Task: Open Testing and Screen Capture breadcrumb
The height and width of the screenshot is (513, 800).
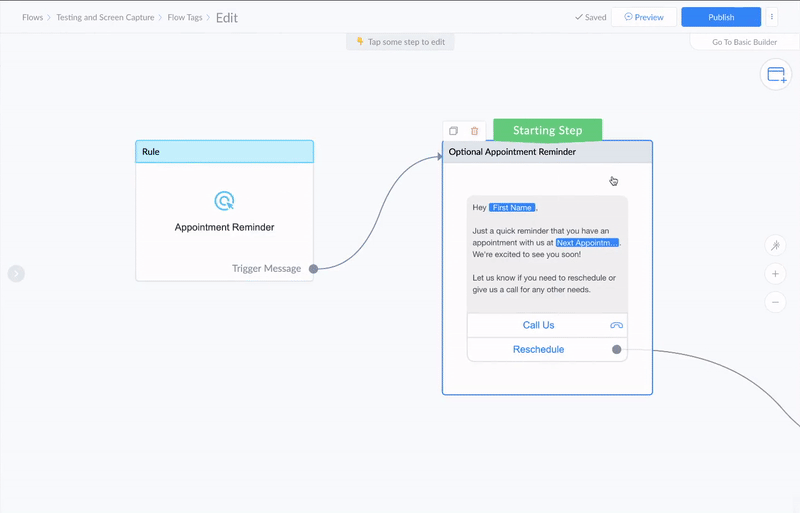Action: pos(105,17)
